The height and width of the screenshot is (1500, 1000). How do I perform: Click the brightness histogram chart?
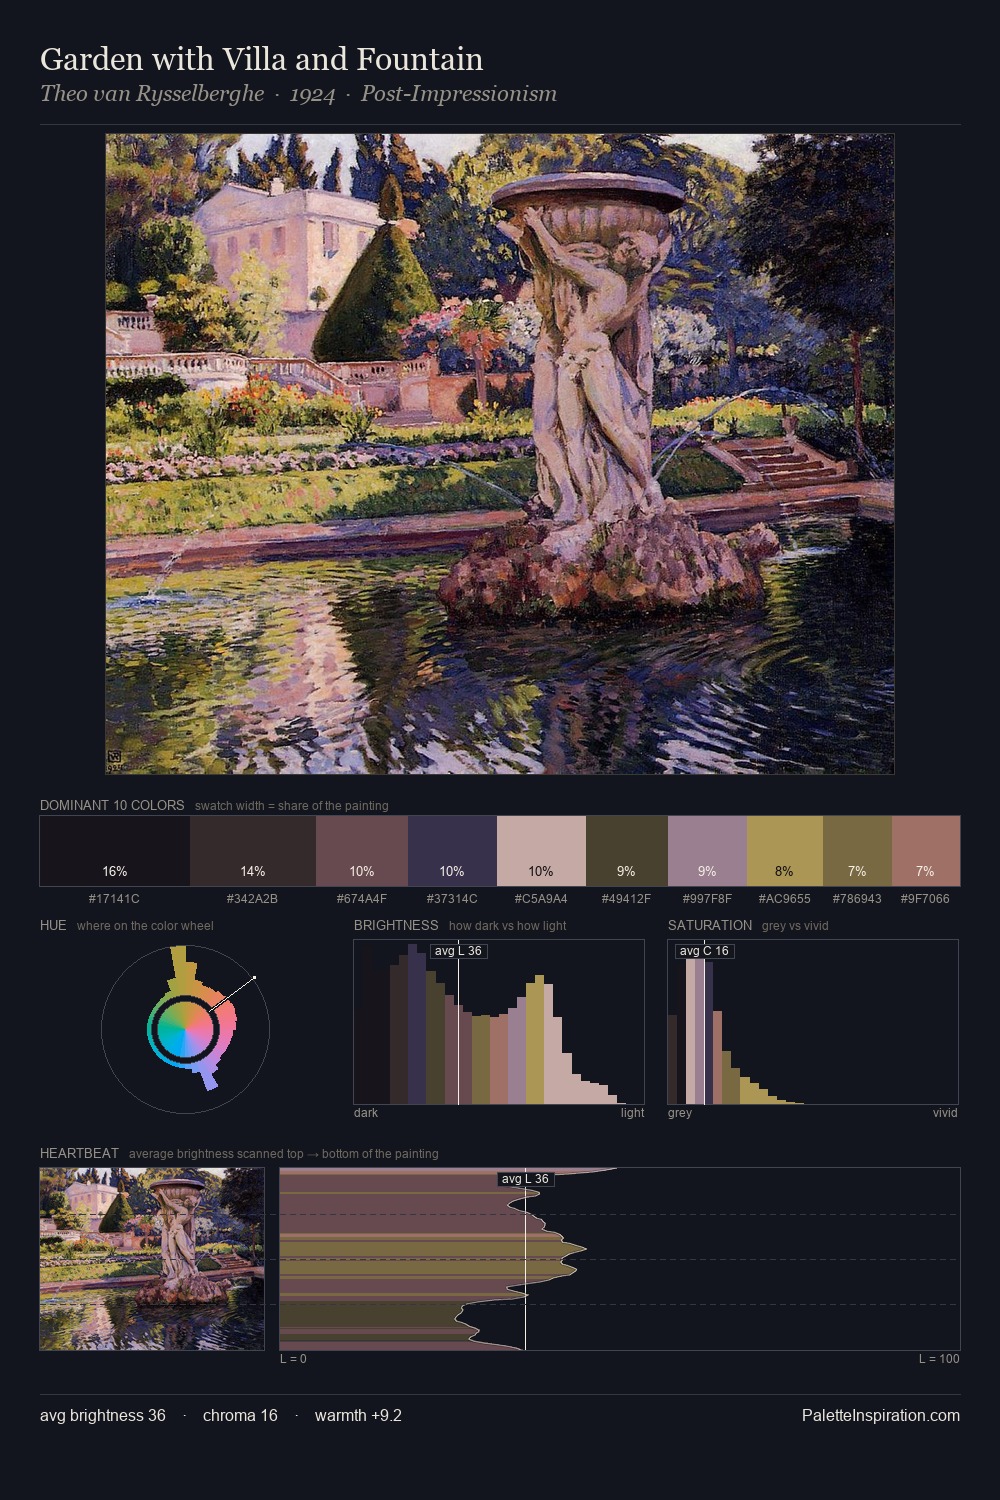499,1022
